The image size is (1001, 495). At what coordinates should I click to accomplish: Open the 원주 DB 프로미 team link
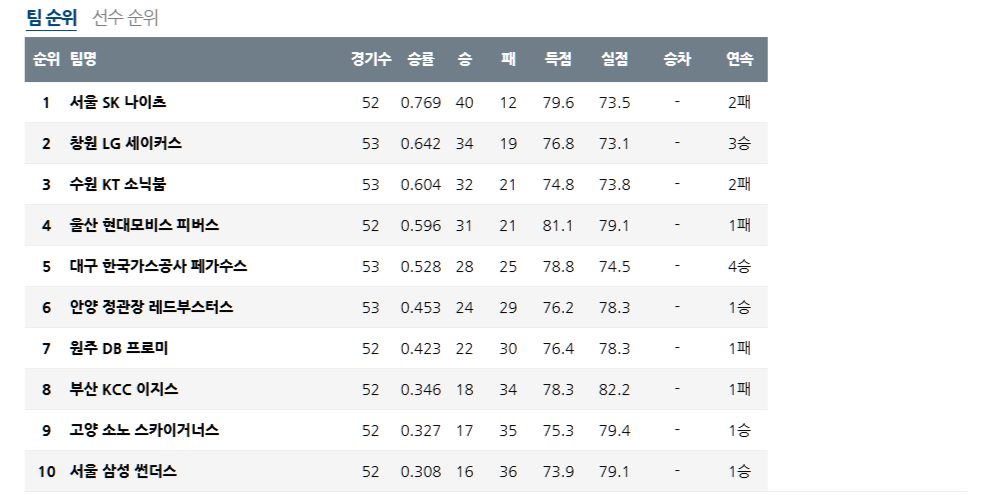point(119,348)
